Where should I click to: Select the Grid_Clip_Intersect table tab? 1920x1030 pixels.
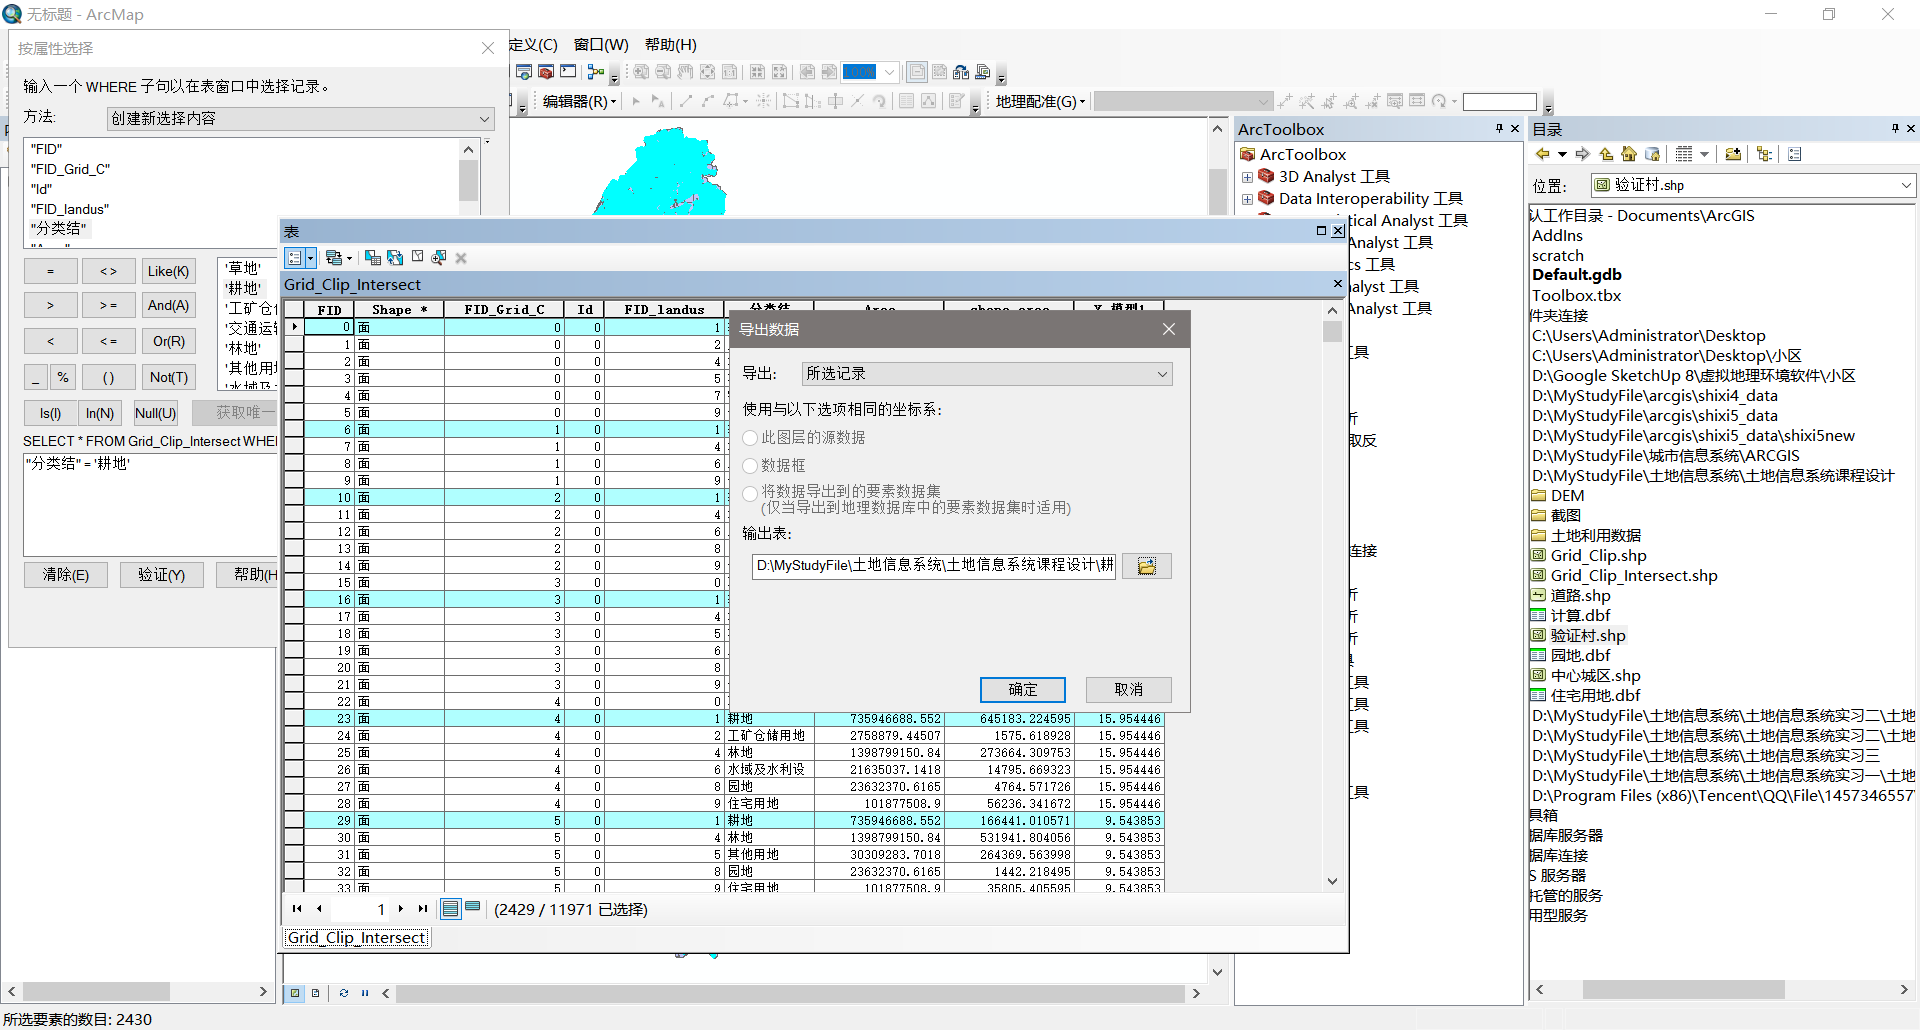(356, 938)
